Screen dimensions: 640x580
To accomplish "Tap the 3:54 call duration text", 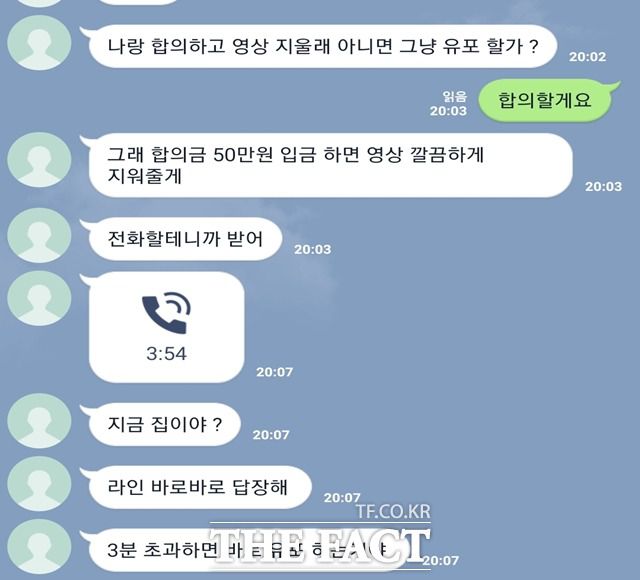I will (167, 354).
